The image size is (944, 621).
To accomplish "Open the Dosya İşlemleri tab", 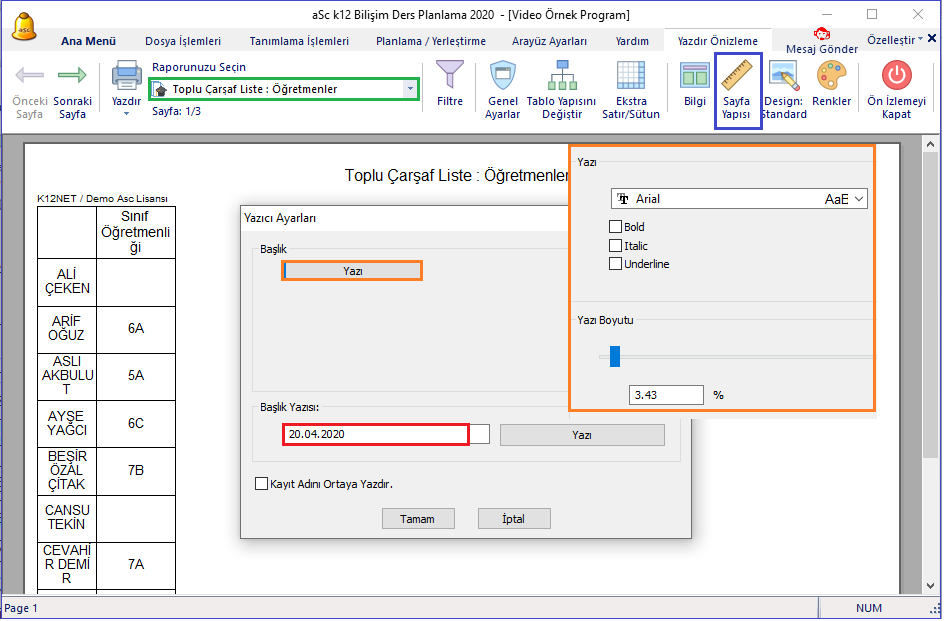I will (x=183, y=41).
